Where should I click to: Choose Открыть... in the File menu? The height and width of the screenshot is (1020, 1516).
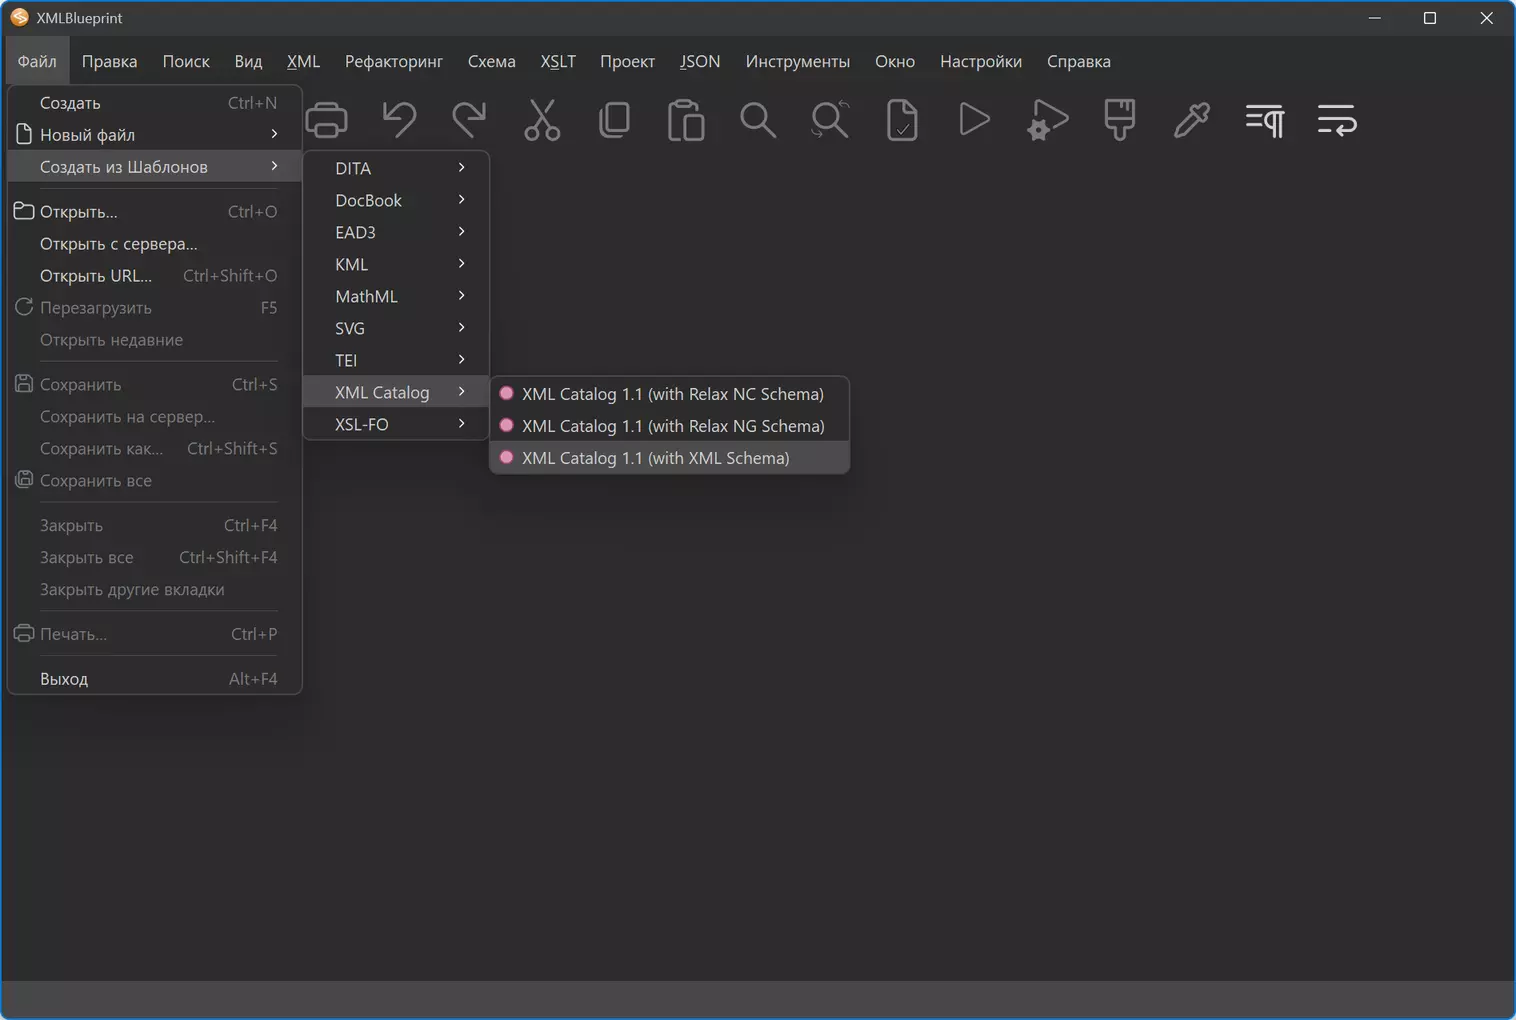(155, 212)
